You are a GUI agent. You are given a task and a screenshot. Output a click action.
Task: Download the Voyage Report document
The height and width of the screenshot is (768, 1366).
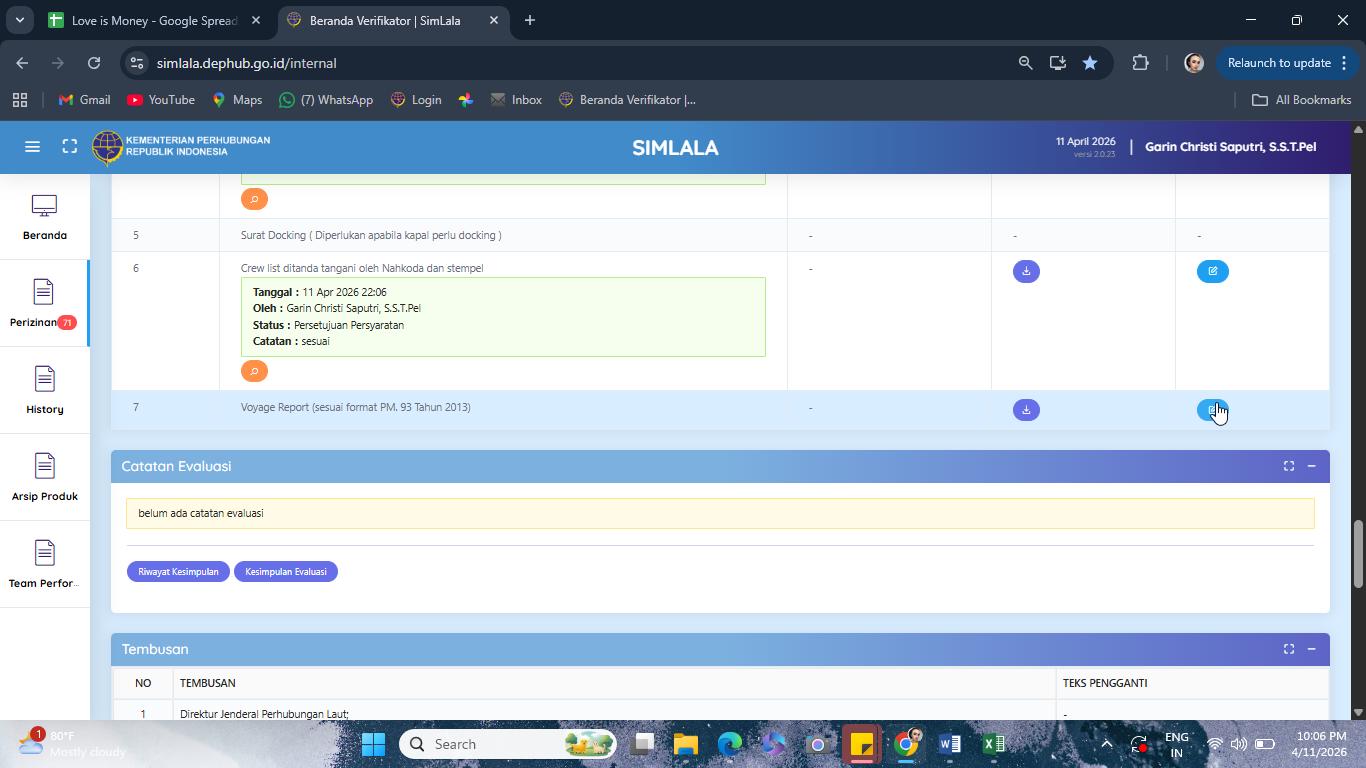click(x=1026, y=410)
